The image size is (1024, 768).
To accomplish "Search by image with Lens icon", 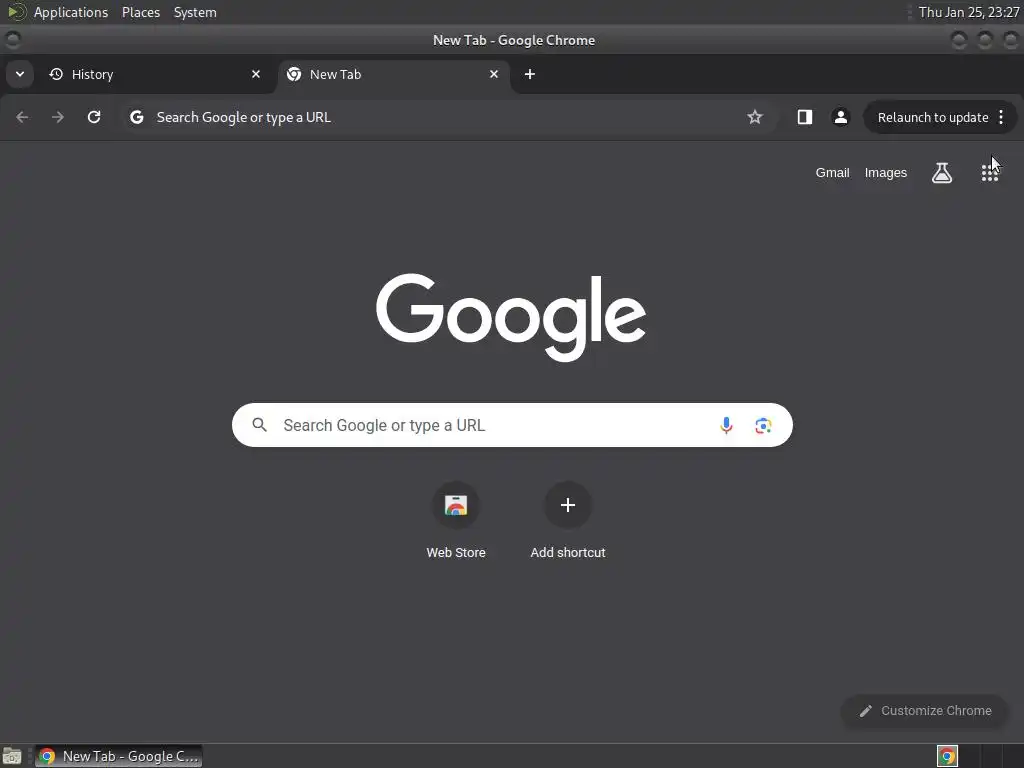I will (763, 426).
